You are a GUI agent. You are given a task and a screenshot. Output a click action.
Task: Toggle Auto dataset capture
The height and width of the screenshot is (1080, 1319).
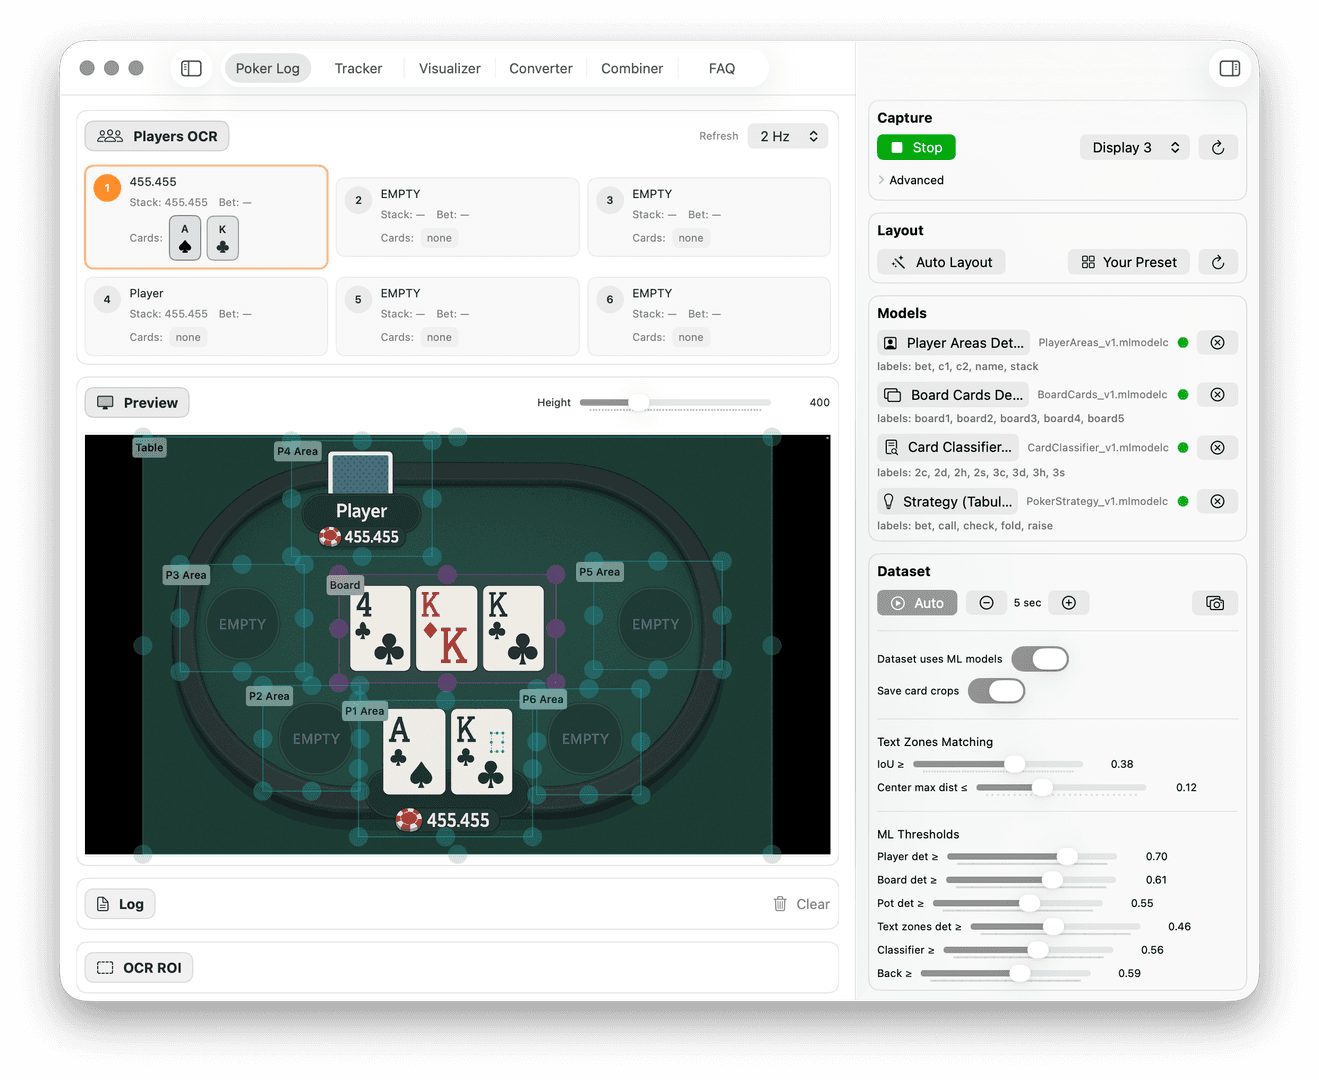[917, 603]
